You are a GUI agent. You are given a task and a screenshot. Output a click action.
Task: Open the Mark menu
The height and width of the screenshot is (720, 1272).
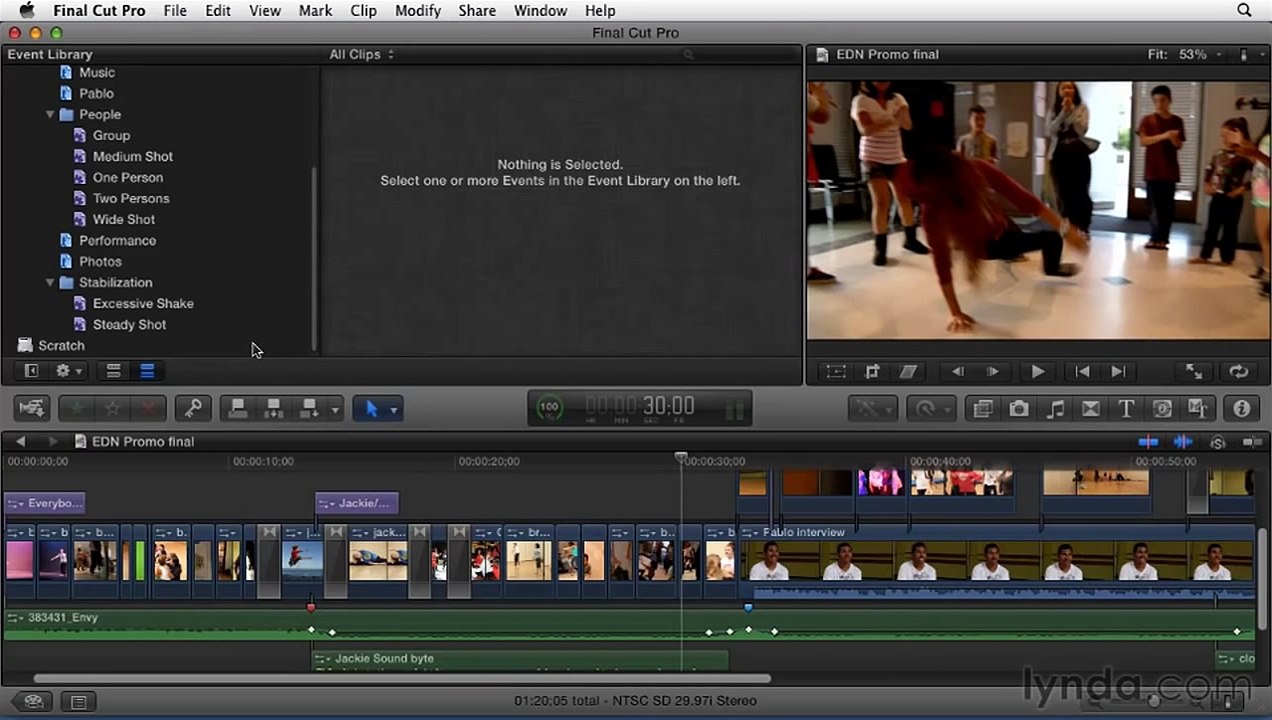point(315,10)
